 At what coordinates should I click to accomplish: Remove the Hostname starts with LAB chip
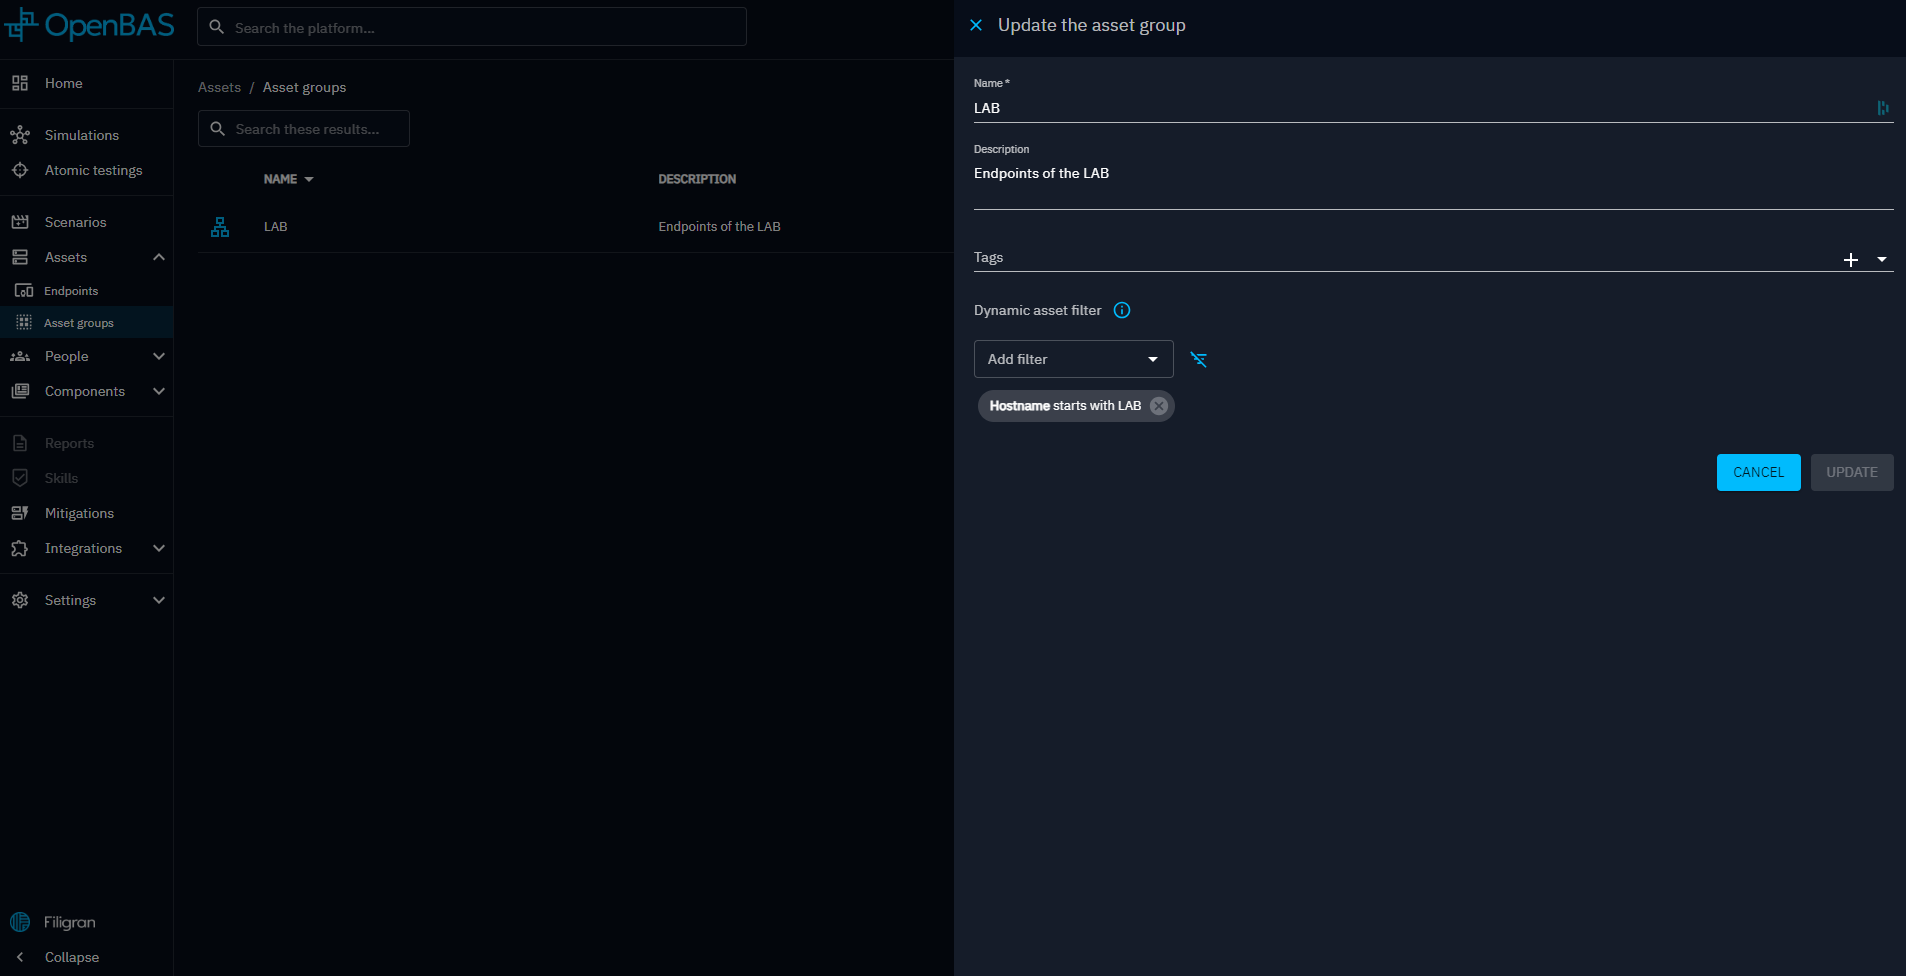(x=1159, y=406)
